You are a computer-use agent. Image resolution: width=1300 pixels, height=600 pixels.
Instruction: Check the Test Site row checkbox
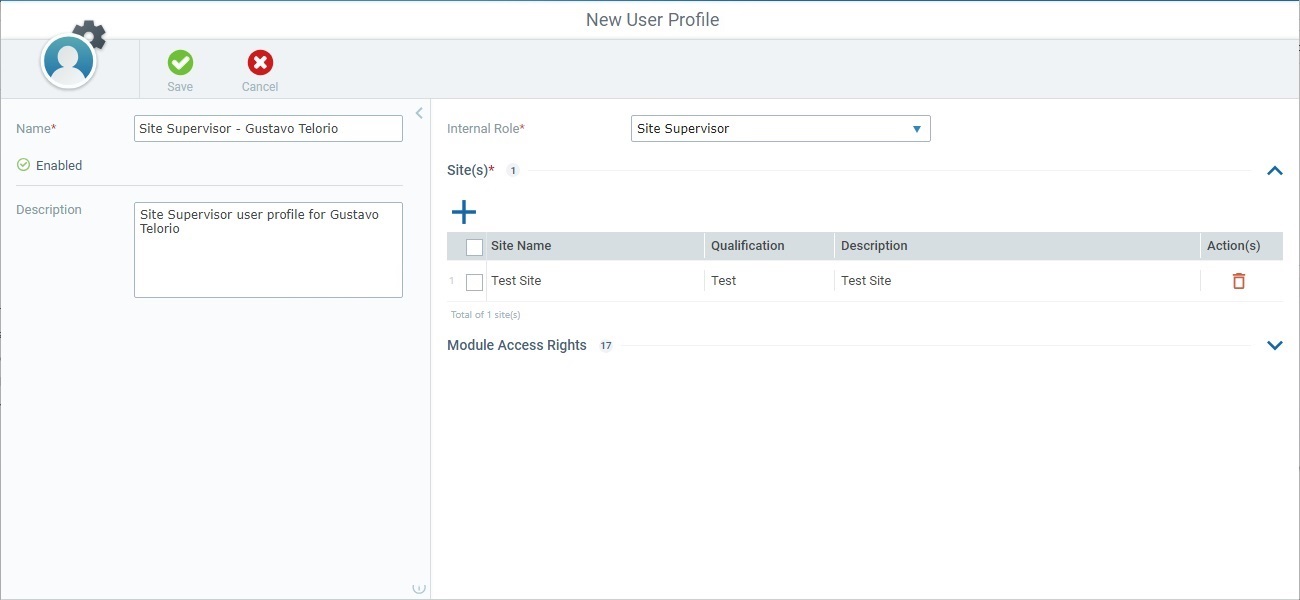click(474, 282)
